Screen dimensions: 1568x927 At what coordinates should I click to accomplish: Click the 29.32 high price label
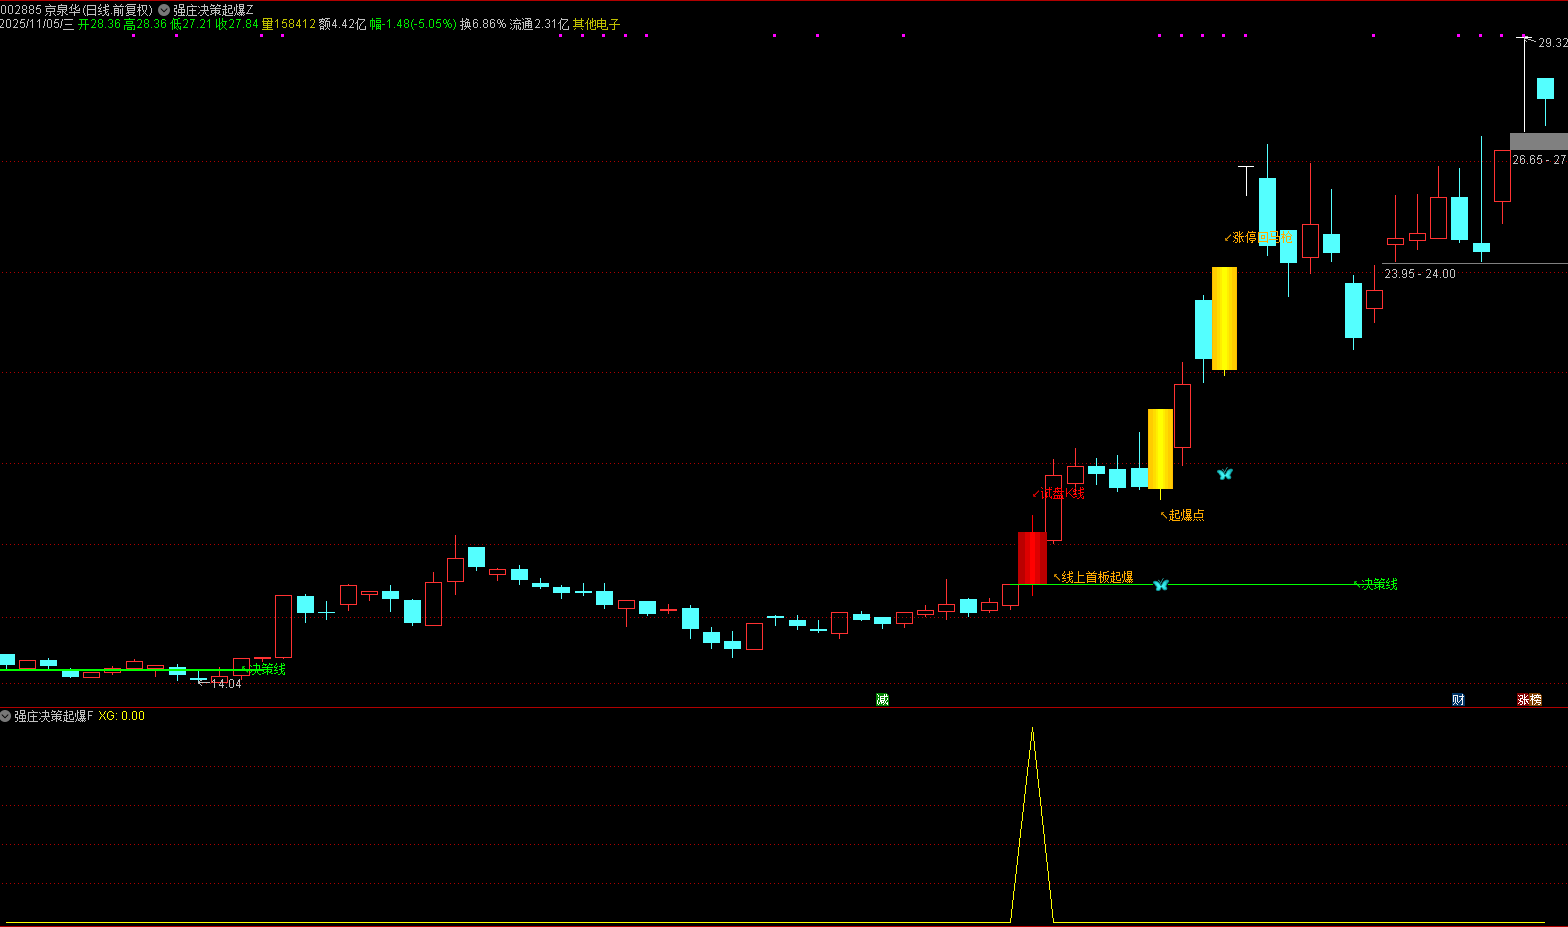[x=1552, y=43]
